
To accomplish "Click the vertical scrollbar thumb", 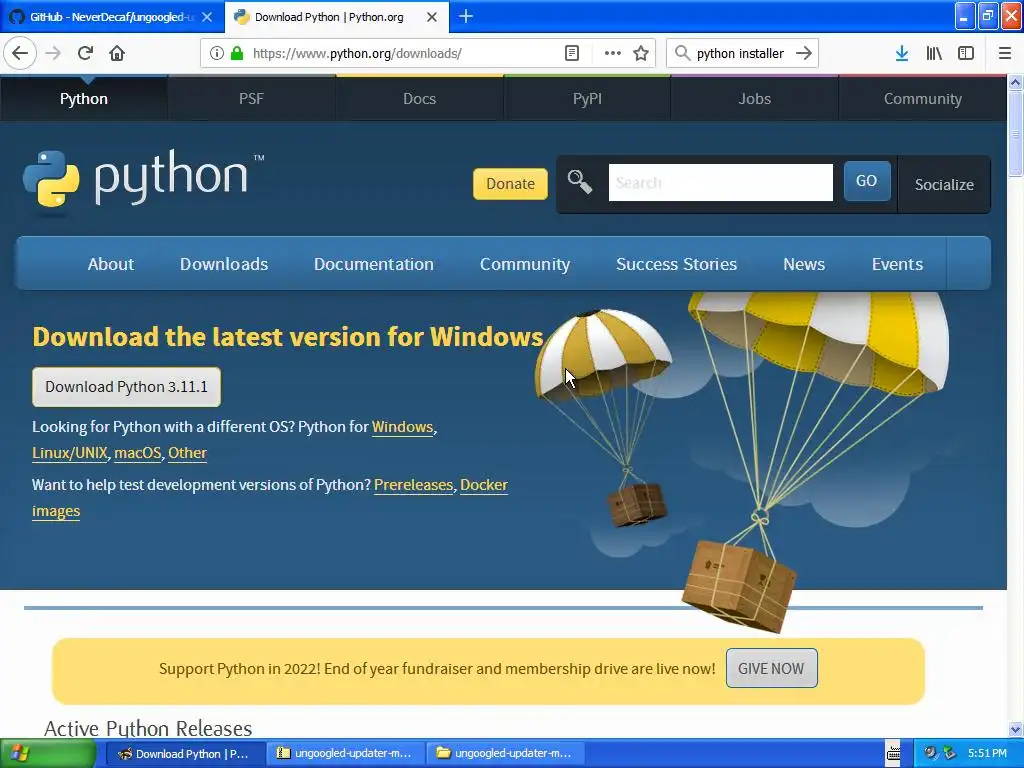I will 1016,133.
